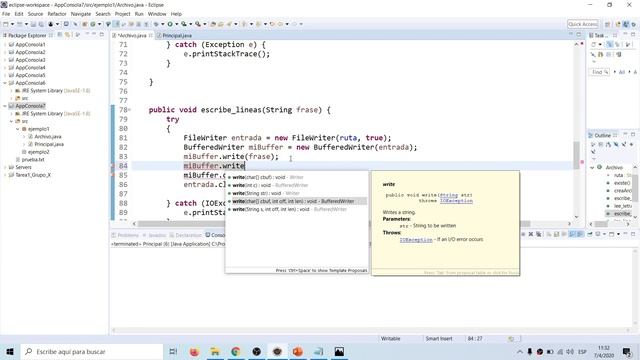Switch to the Problems tab
This screenshot has width=640, height=360.
(x=126, y=235)
